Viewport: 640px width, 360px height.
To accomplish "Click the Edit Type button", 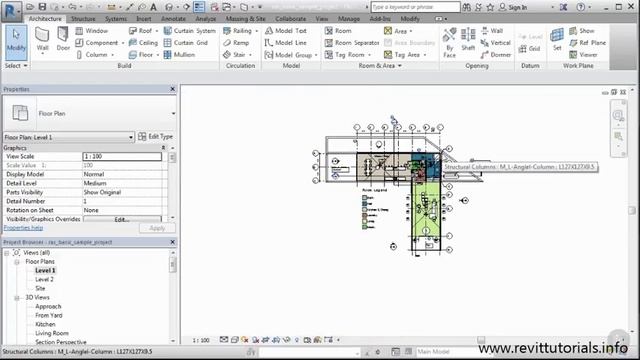I will 156,136.
